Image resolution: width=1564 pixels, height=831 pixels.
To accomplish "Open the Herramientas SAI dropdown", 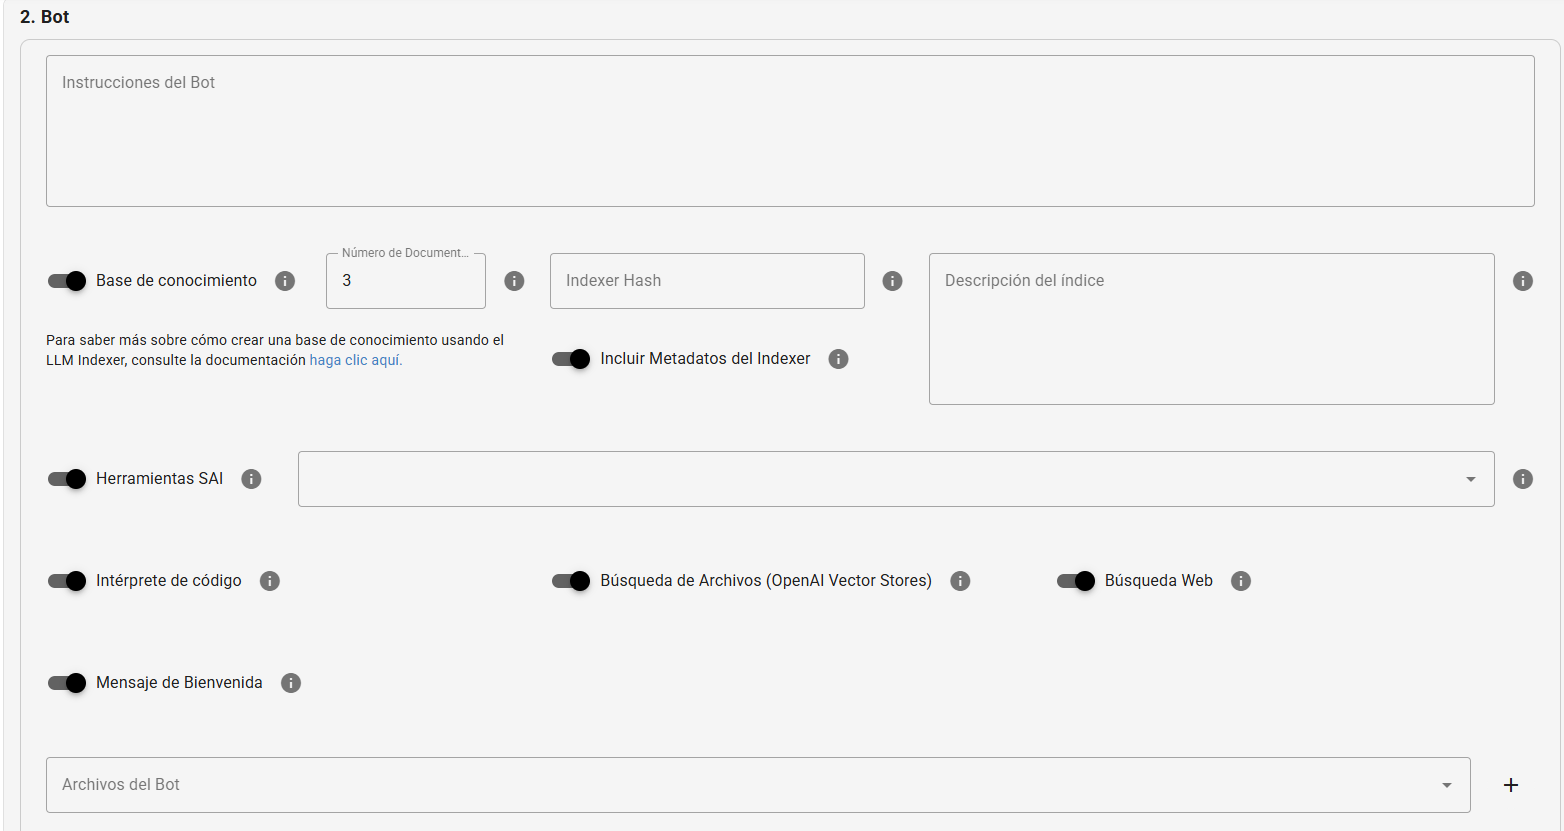I will click(1470, 479).
